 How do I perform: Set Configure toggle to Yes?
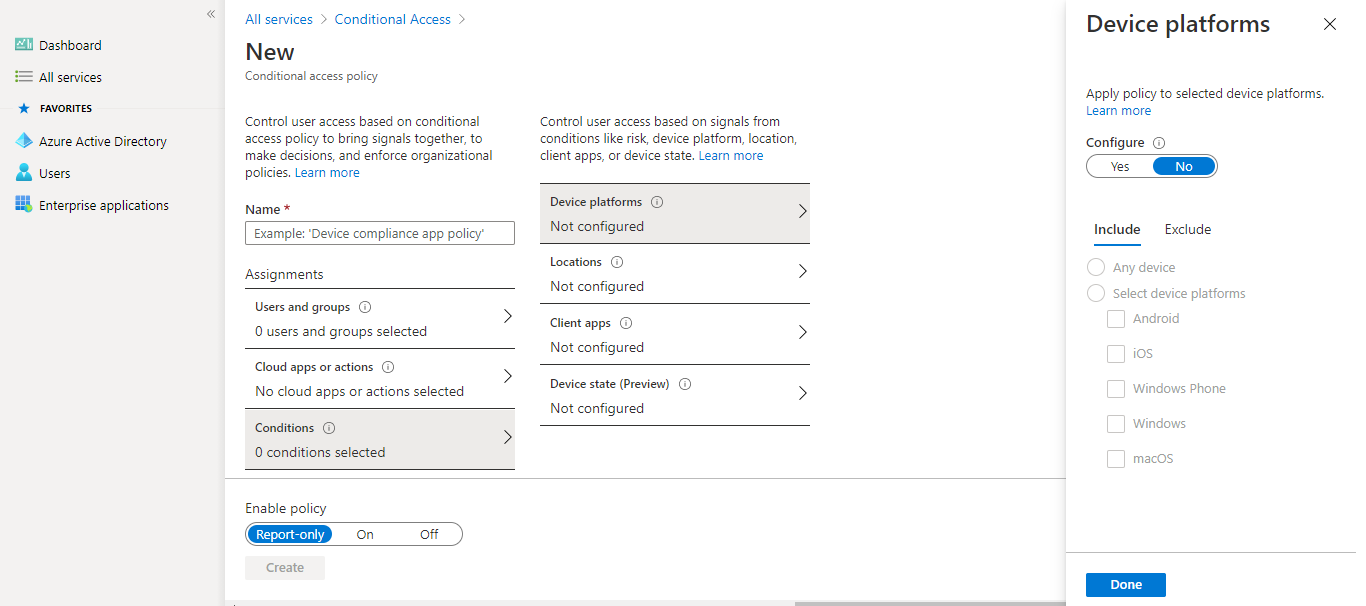pyautogui.click(x=1120, y=167)
